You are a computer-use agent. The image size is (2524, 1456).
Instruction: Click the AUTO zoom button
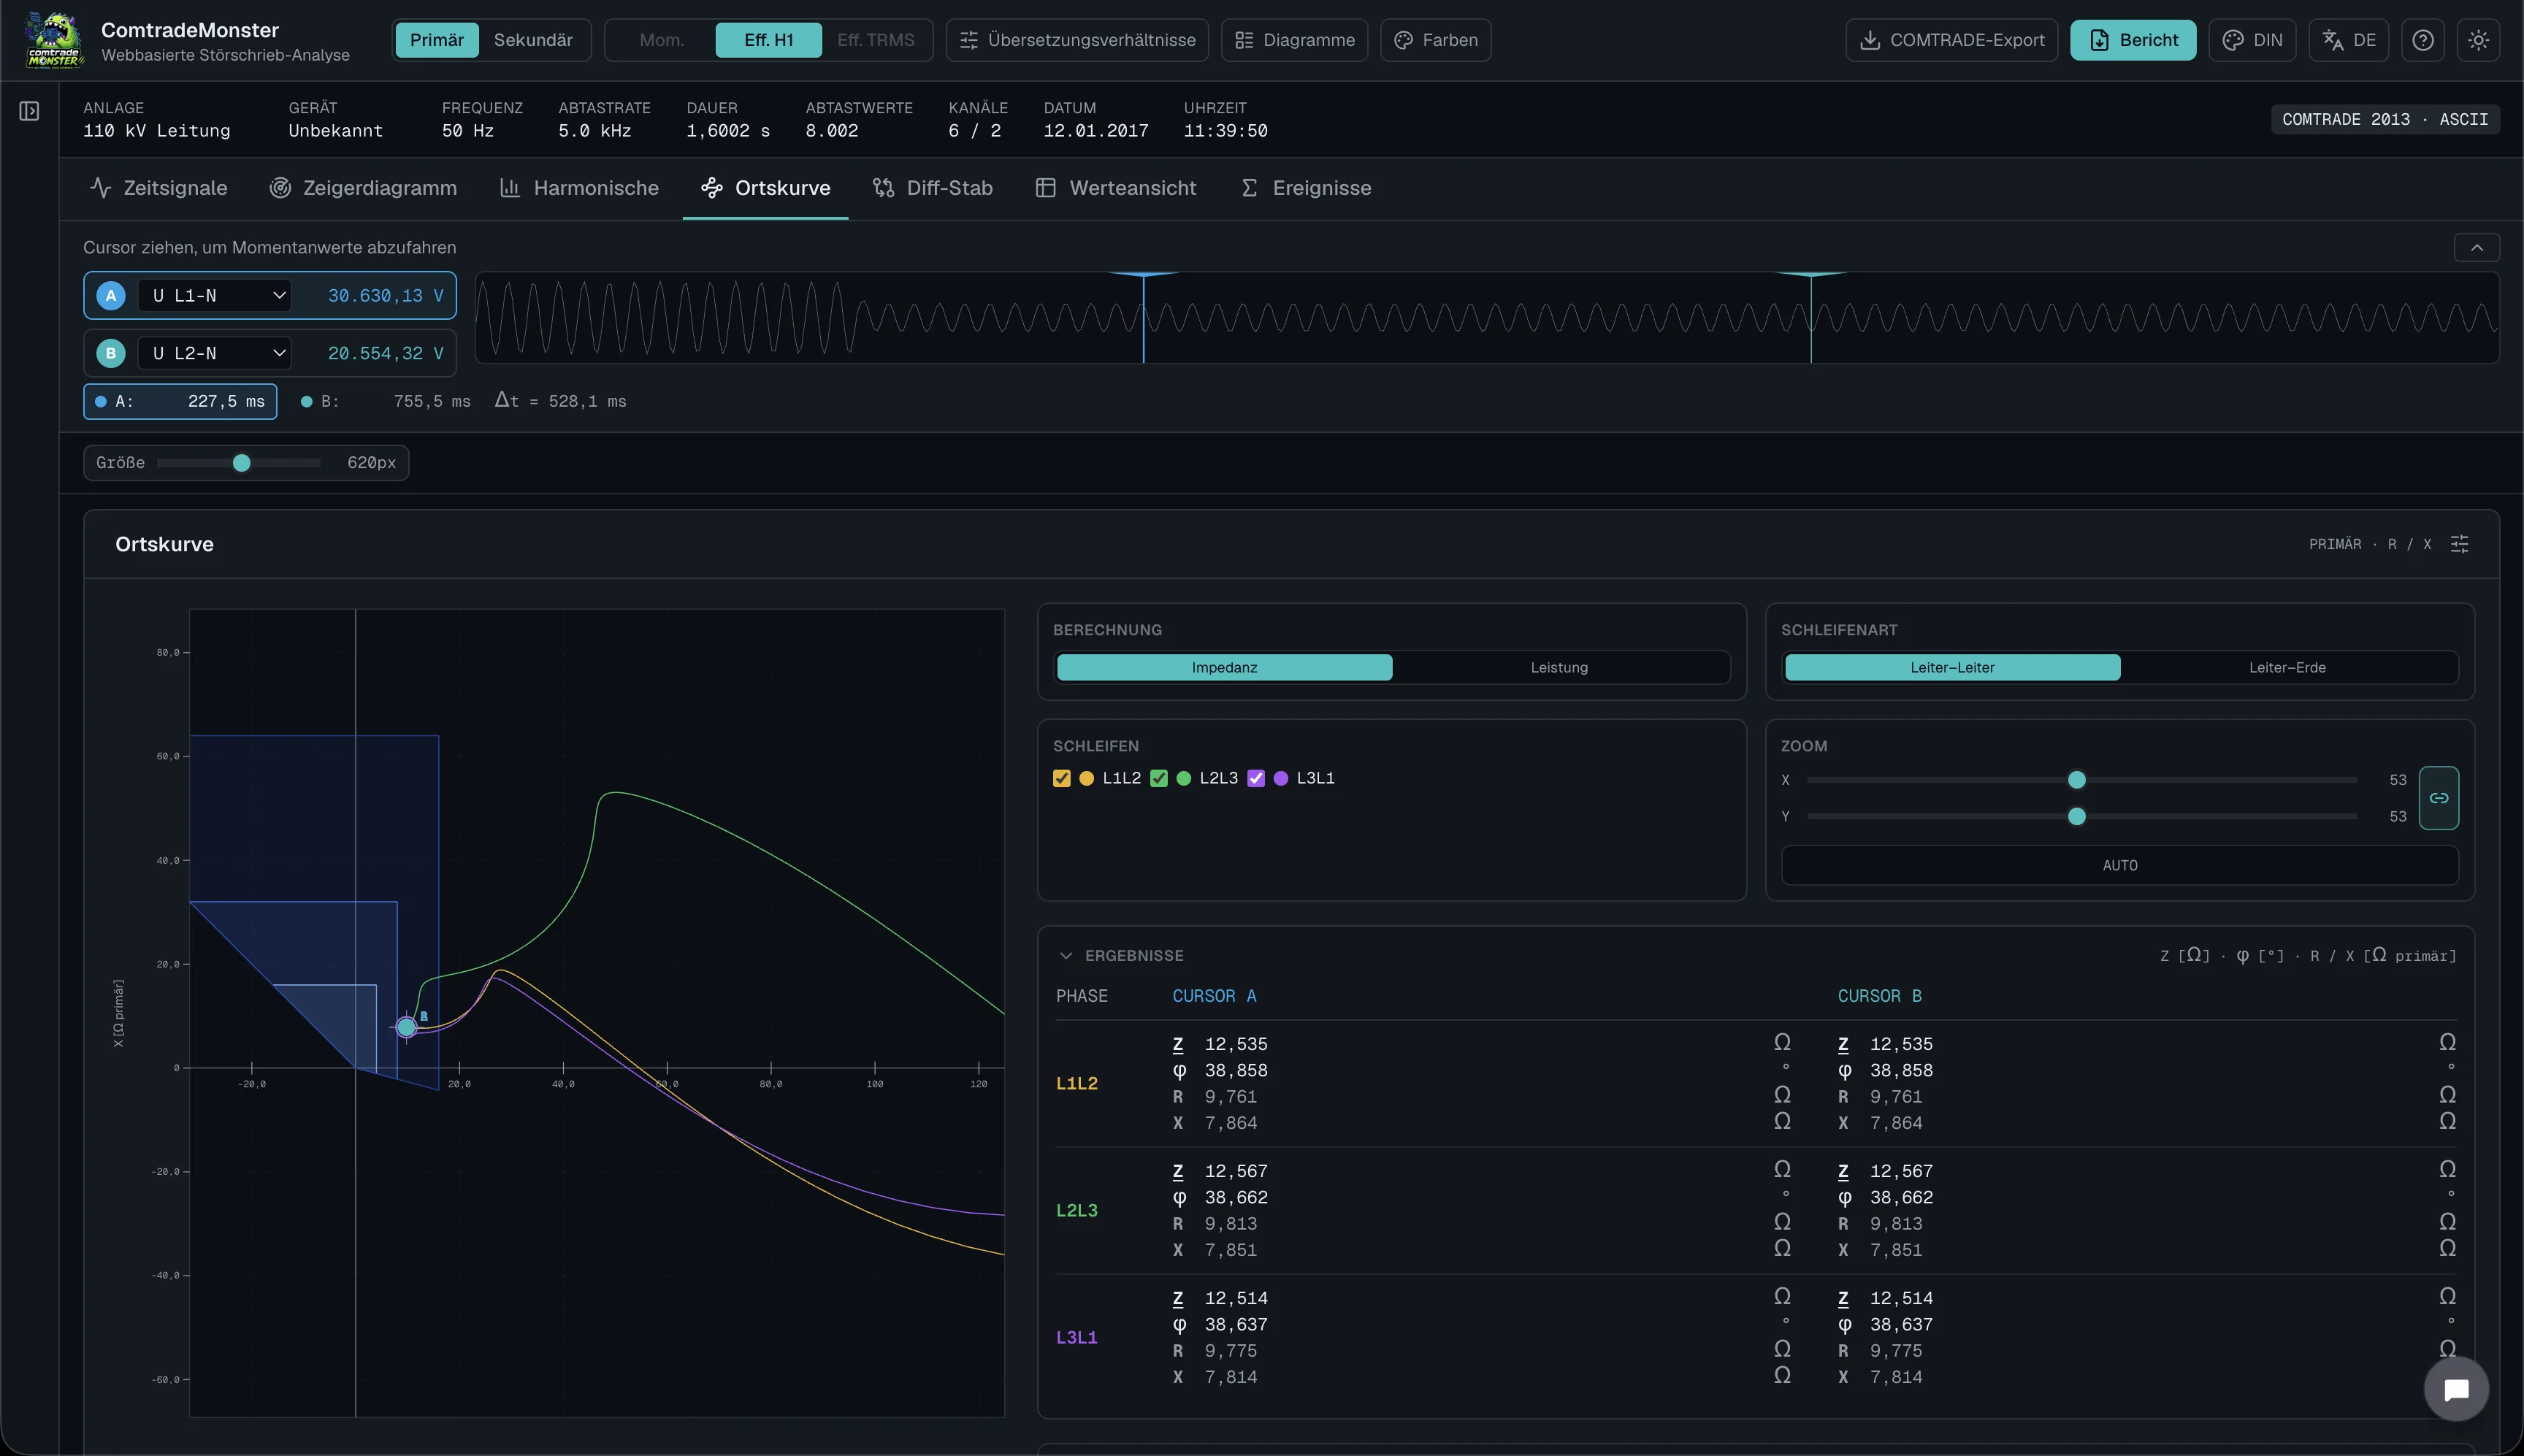[2119, 865]
